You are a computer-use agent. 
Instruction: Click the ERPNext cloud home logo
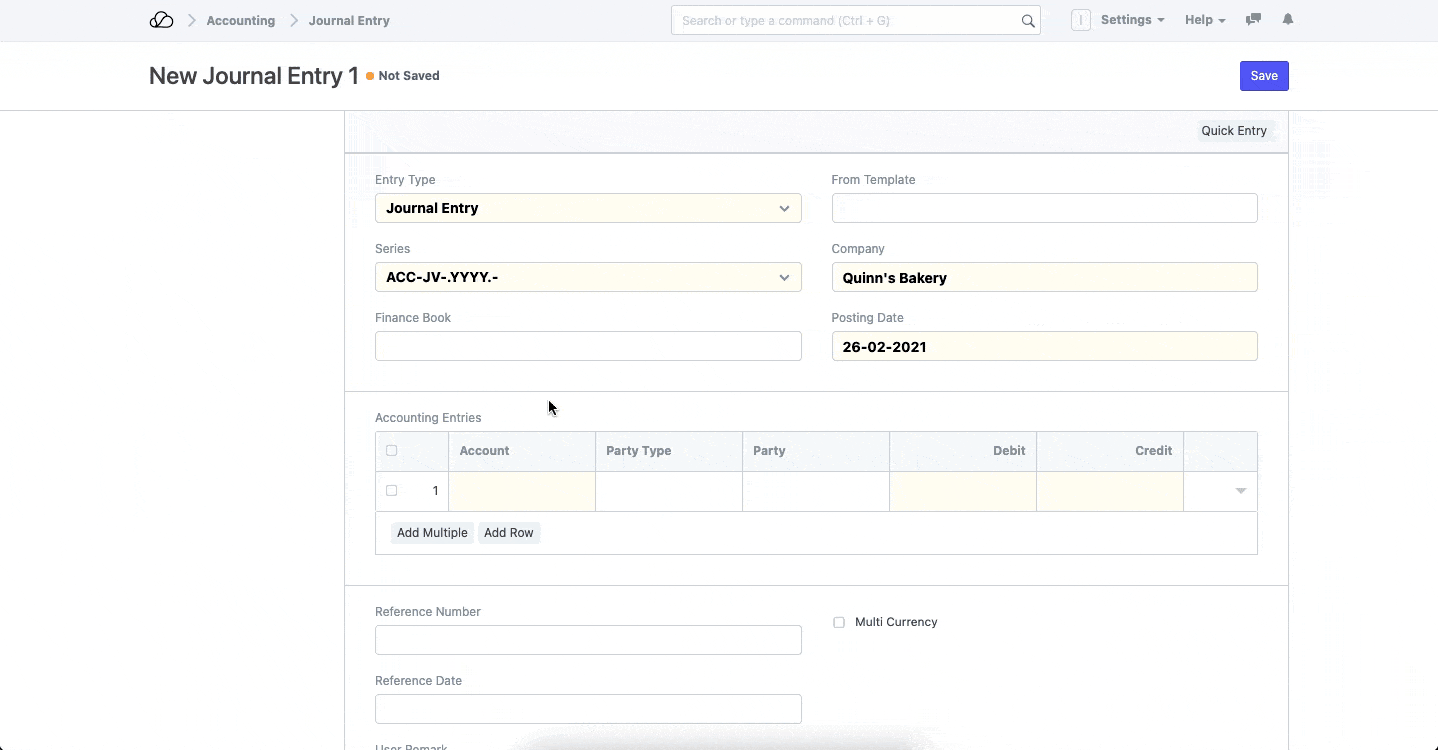tap(161, 20)
